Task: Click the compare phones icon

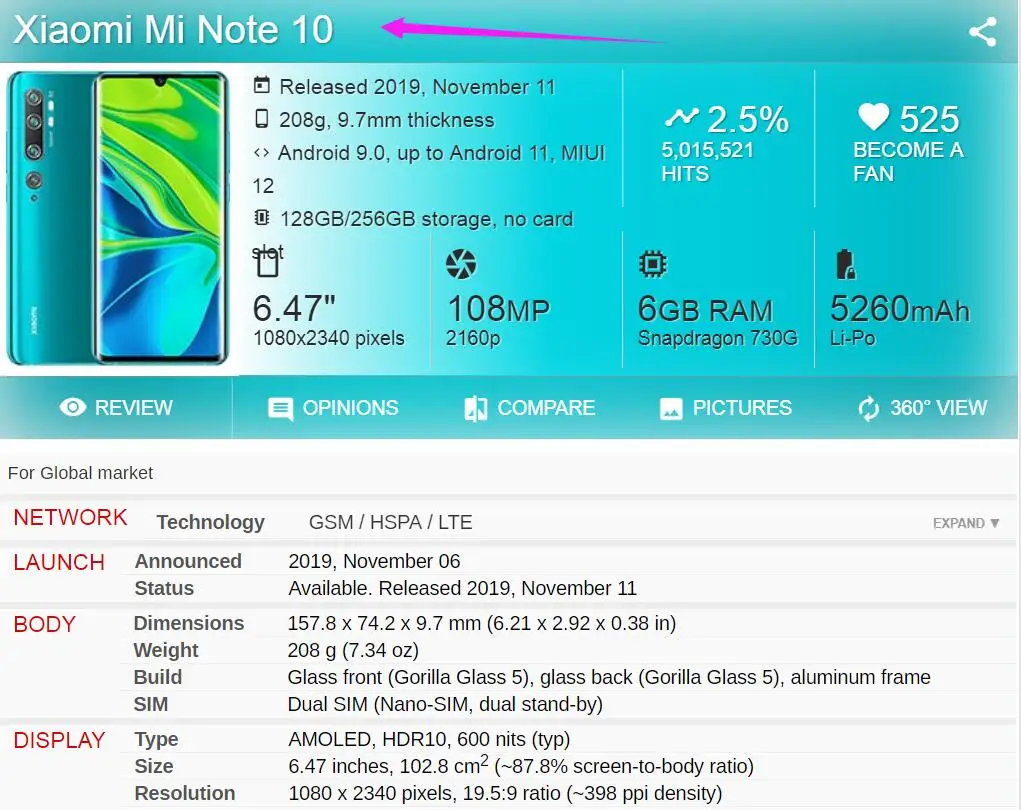Action: coord(475,408)
